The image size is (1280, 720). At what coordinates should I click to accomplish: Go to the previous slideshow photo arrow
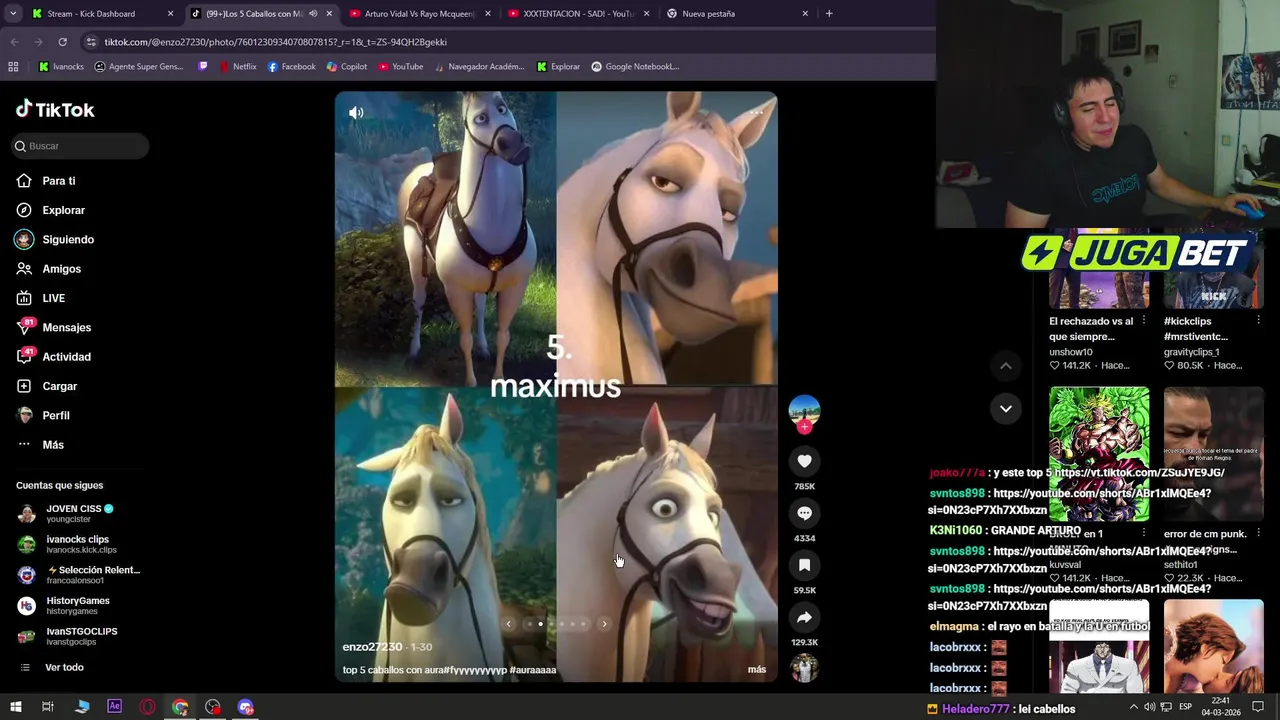click(x=508, y=624)
